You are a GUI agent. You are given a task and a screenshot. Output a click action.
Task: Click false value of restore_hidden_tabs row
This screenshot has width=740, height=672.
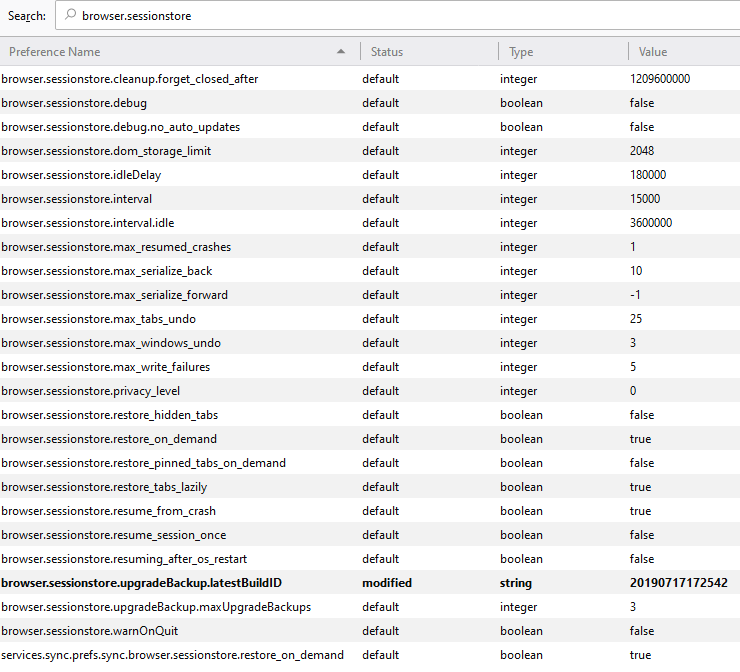642,415
